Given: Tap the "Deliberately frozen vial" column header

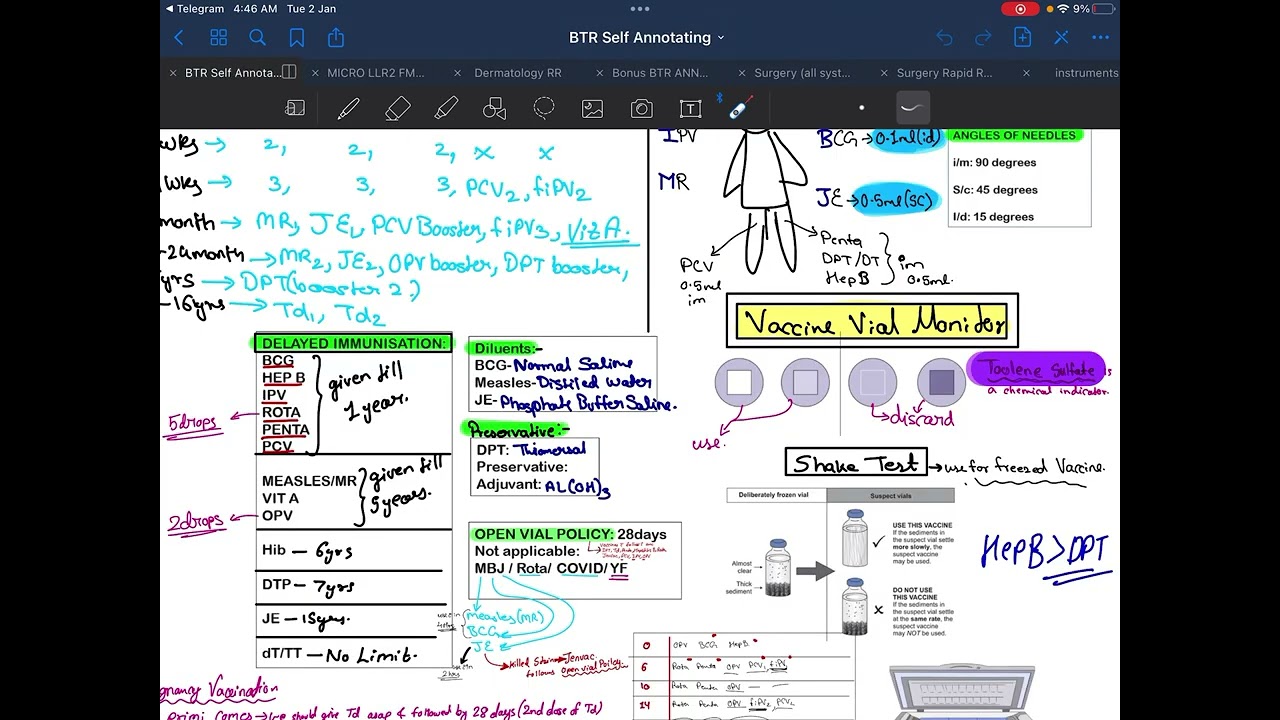Looking at the screenshot, I should (x=776, y=495).
